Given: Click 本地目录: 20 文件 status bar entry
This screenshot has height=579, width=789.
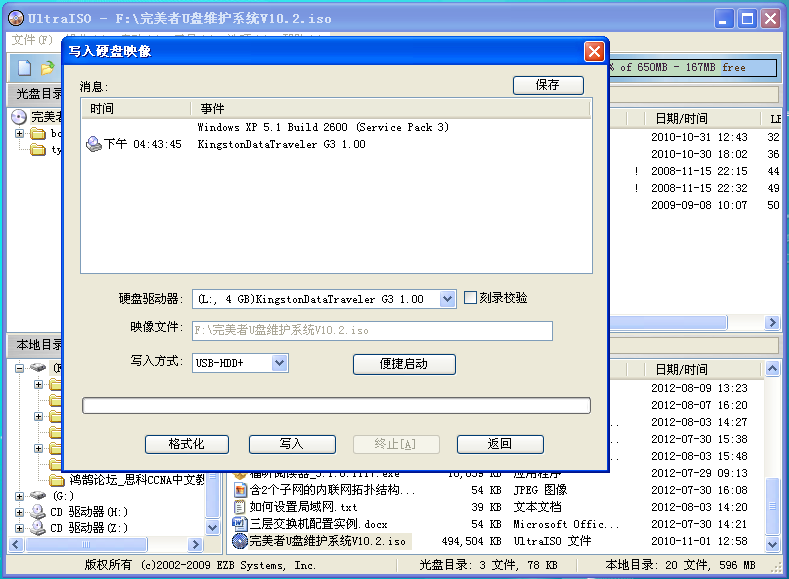Looking at the screenshot, I should pos(680,565).
